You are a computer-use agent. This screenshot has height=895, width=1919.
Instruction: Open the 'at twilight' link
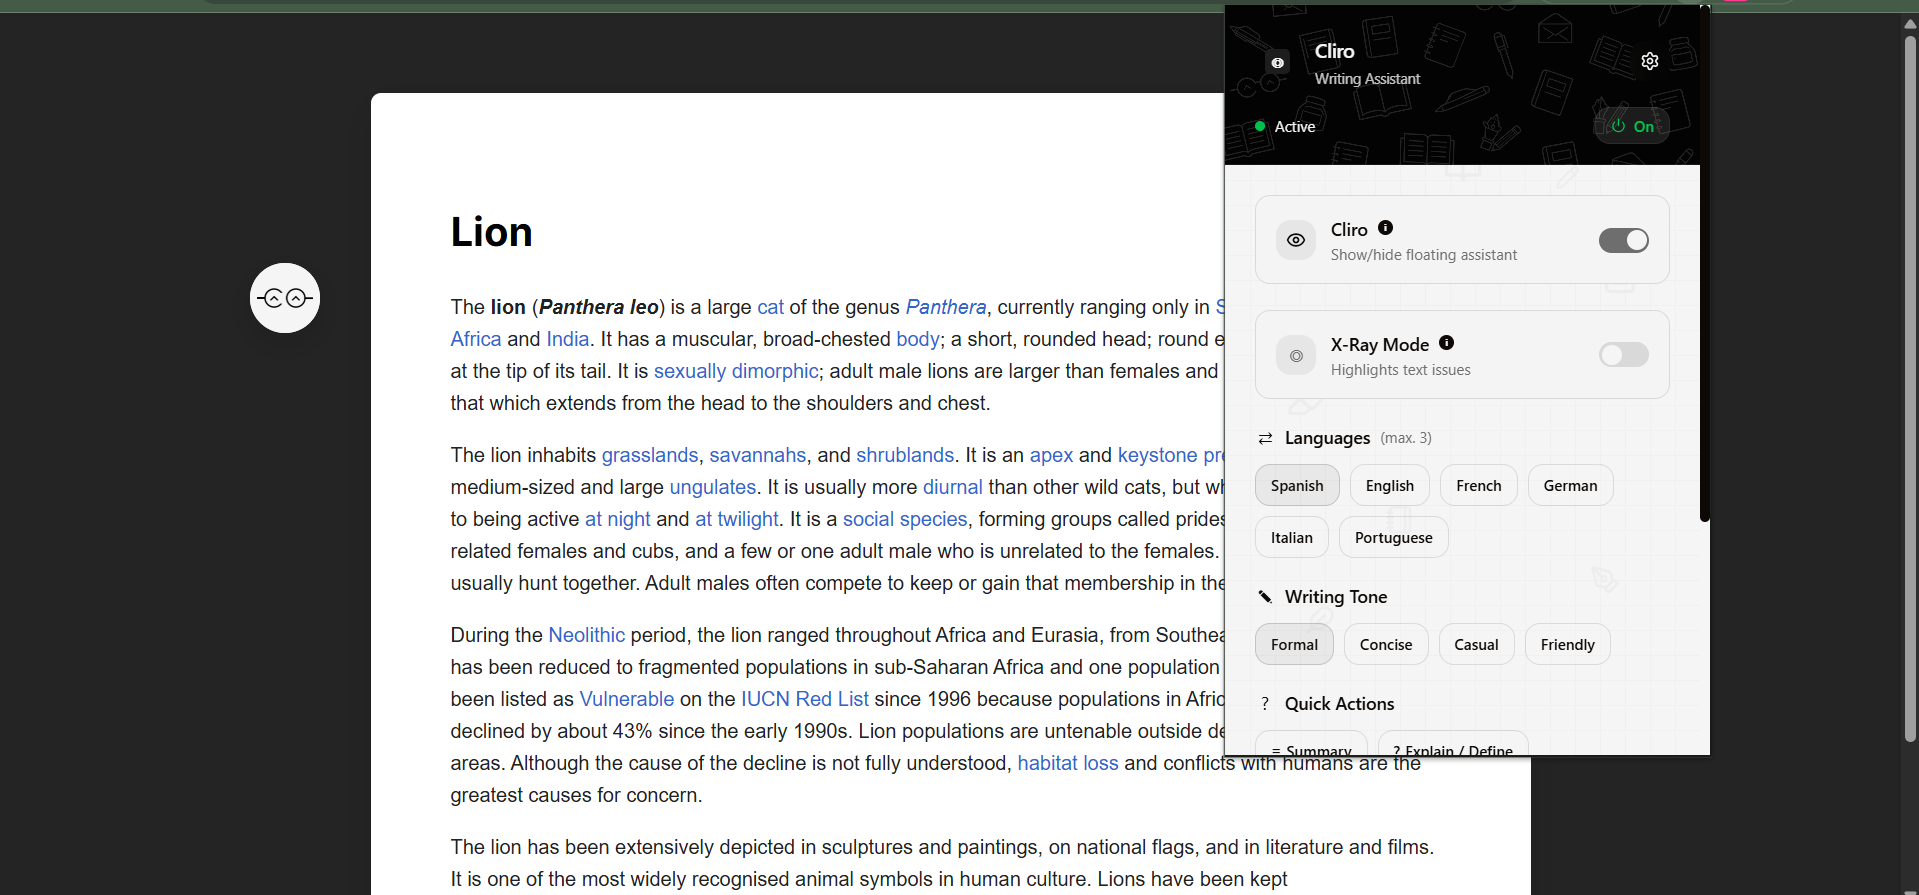737,519
